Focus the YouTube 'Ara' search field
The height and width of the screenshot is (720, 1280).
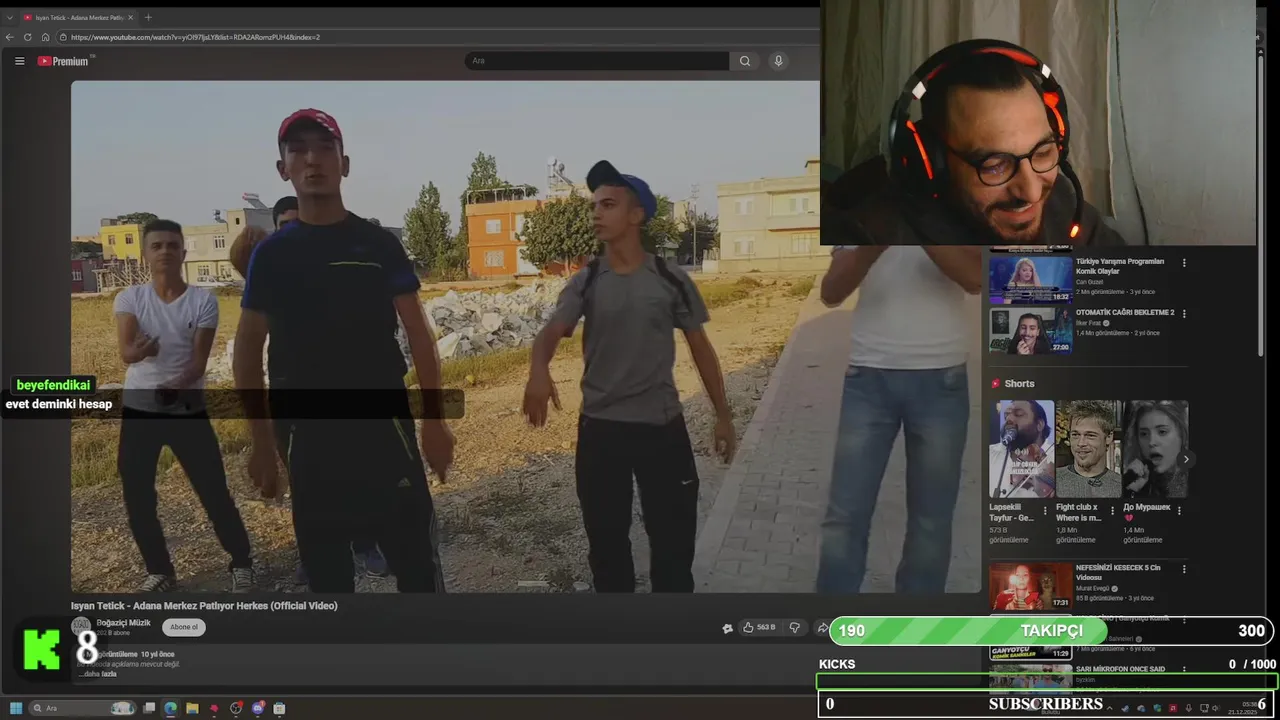click(597, 61)
